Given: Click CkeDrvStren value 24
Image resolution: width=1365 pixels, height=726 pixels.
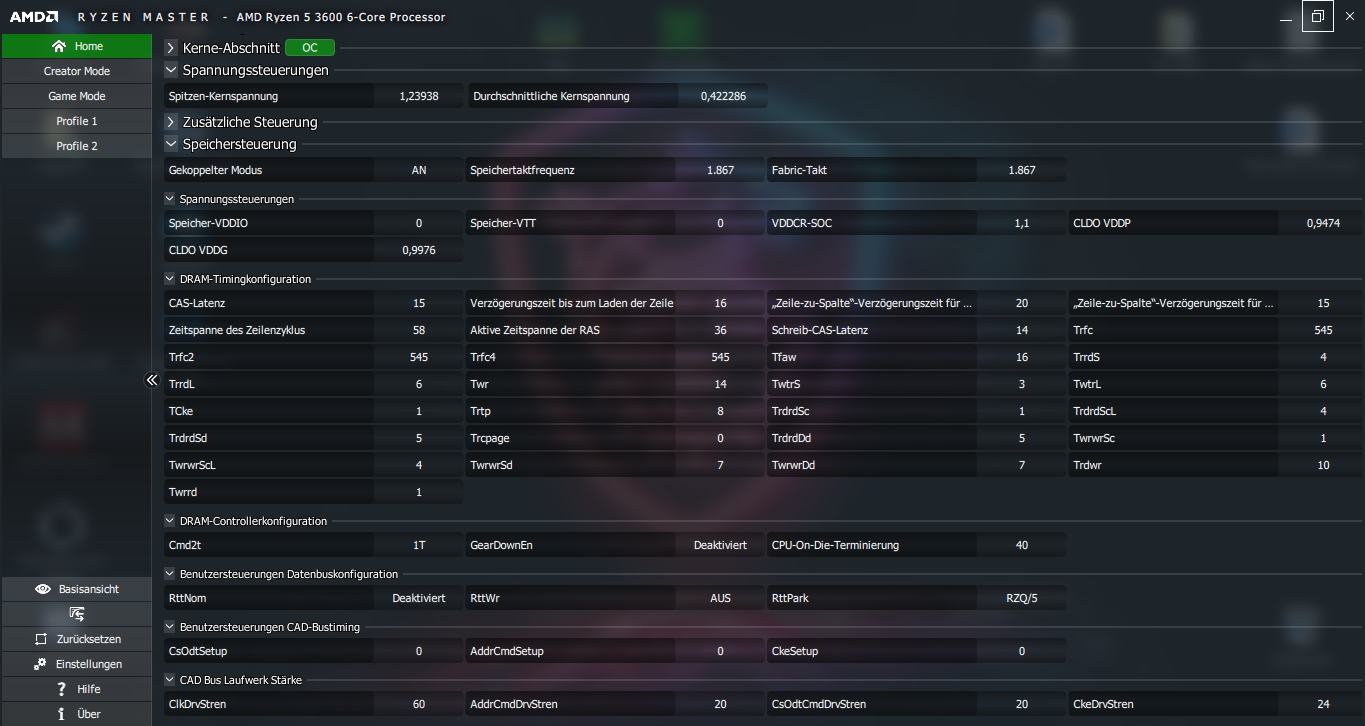Looking at the screenshot, I should coord(1323,704).
